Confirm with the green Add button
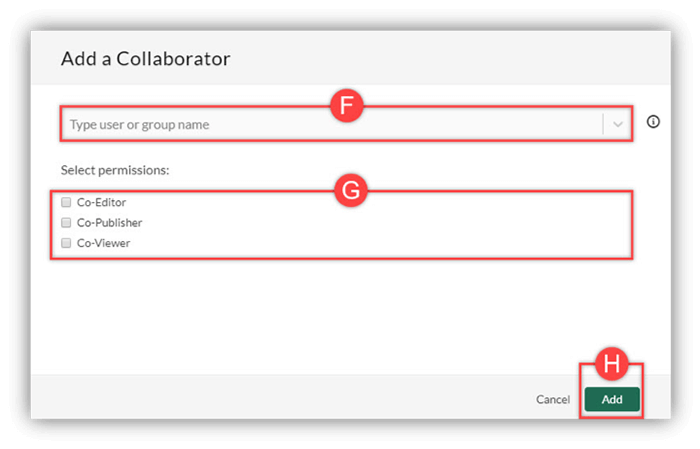 (612, 399)
